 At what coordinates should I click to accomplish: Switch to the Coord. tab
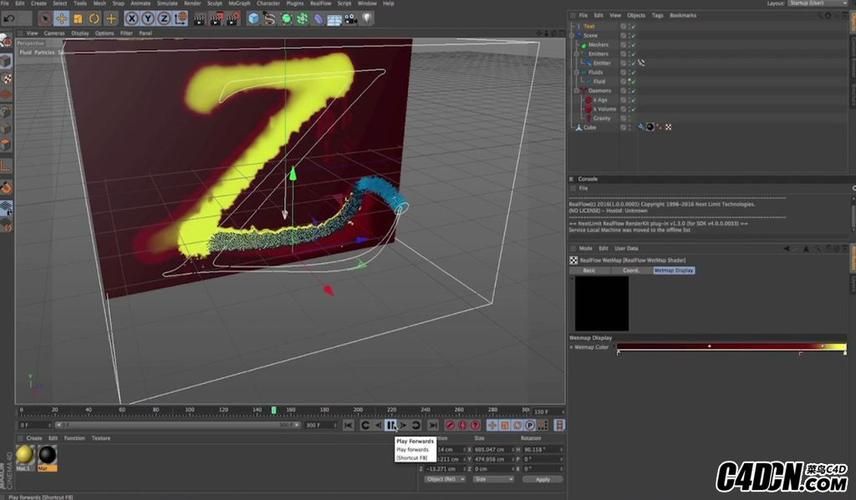point(631,271)
